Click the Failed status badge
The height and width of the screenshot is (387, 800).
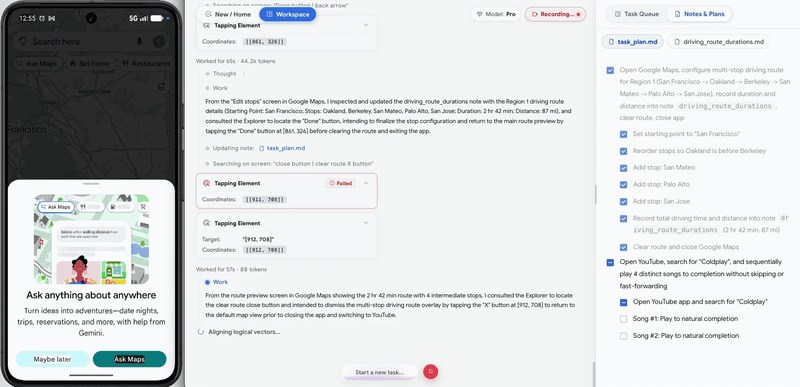(x=341, y=183)
